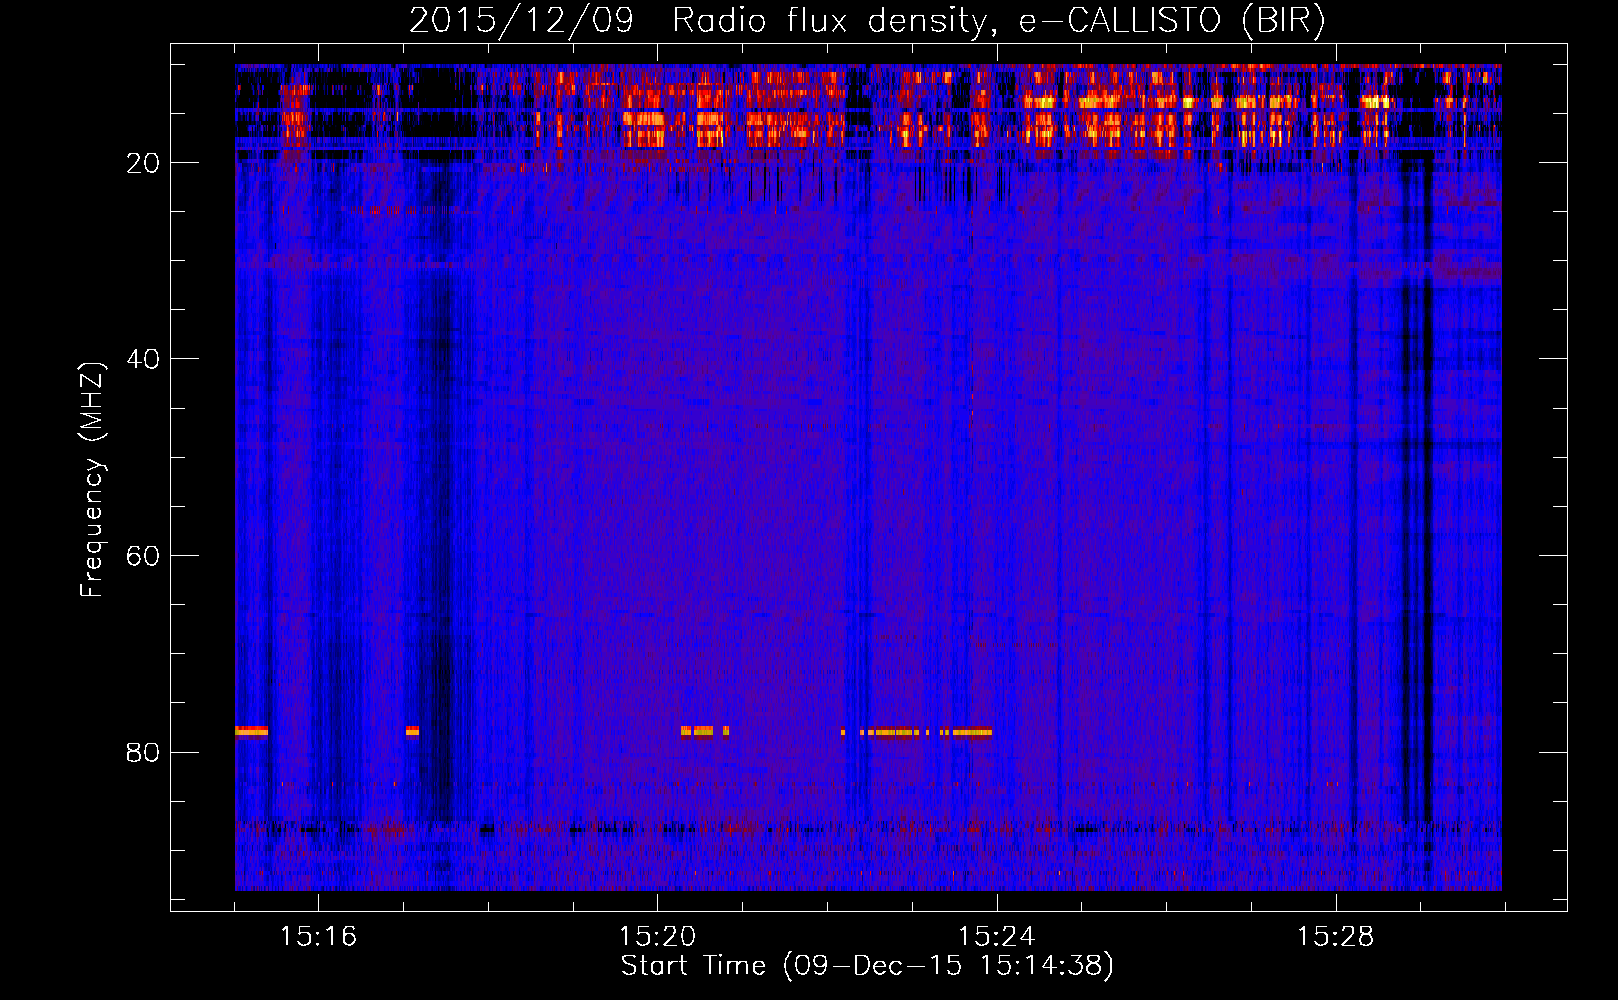Viewport: 1618px width, 1000px height.
Task: Click the 15:28 time tick label
Action: 1335,937
